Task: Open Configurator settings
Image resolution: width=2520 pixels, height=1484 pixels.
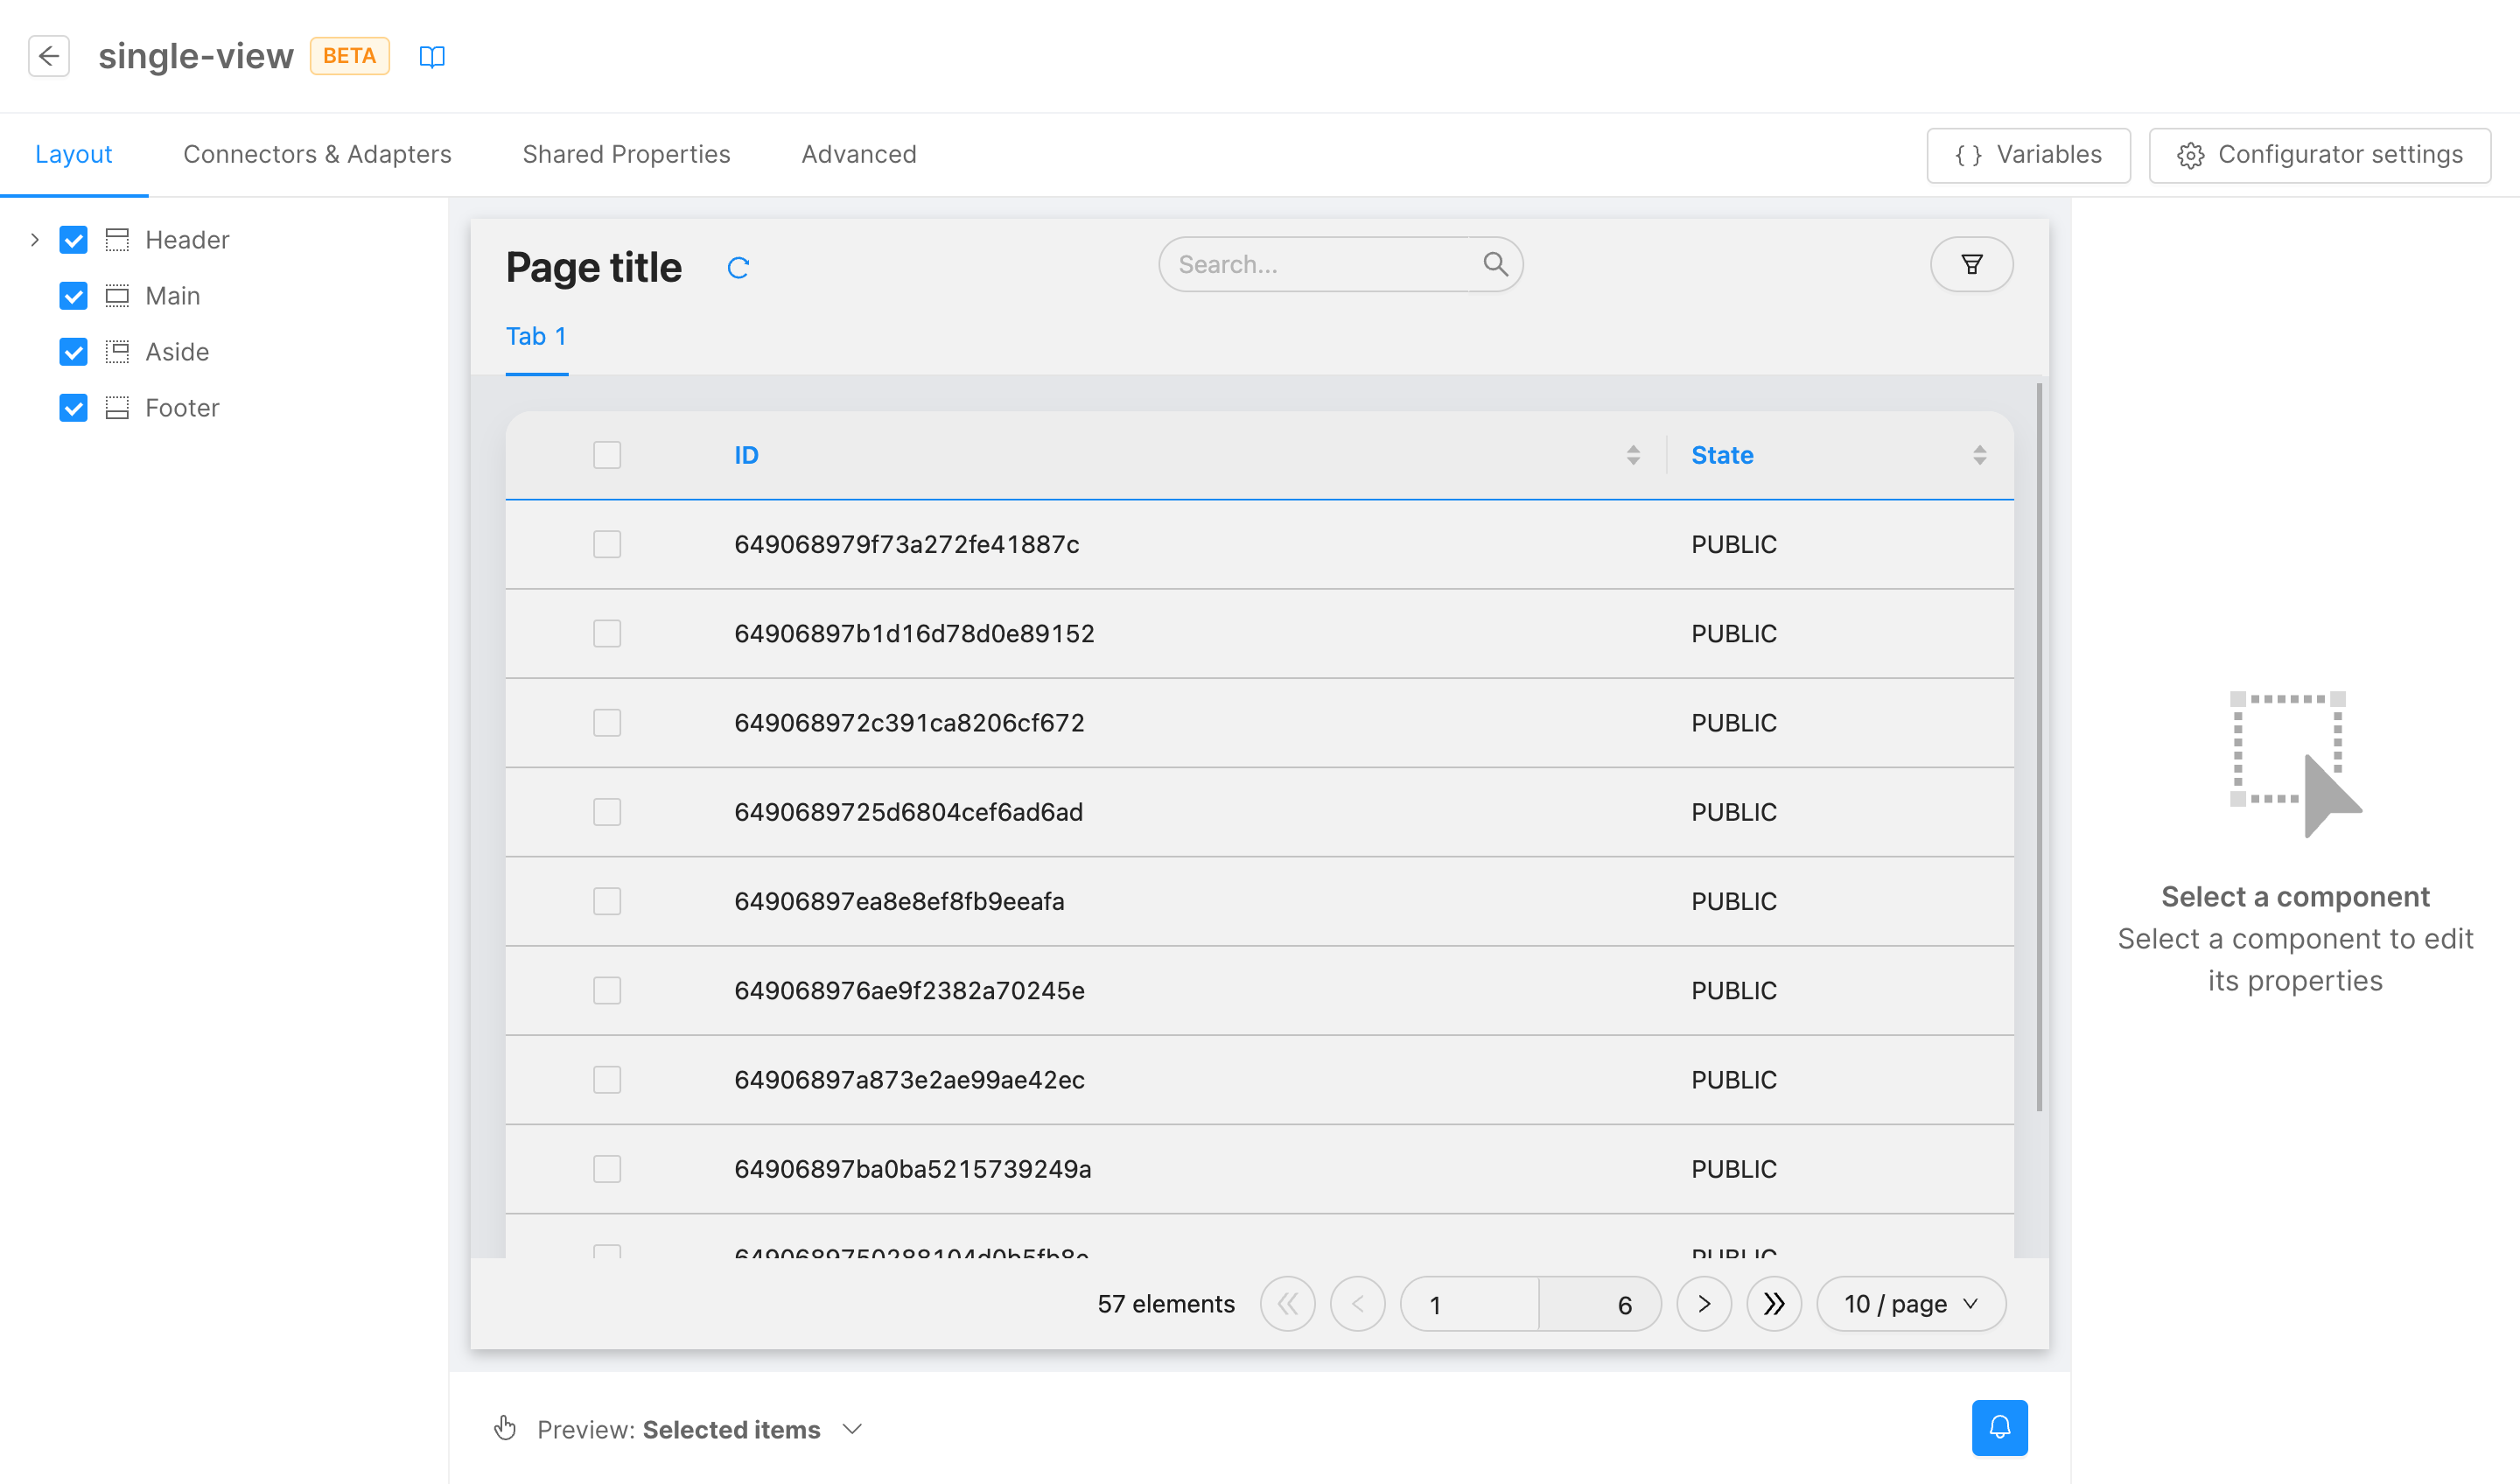Action: [2319, 155]
